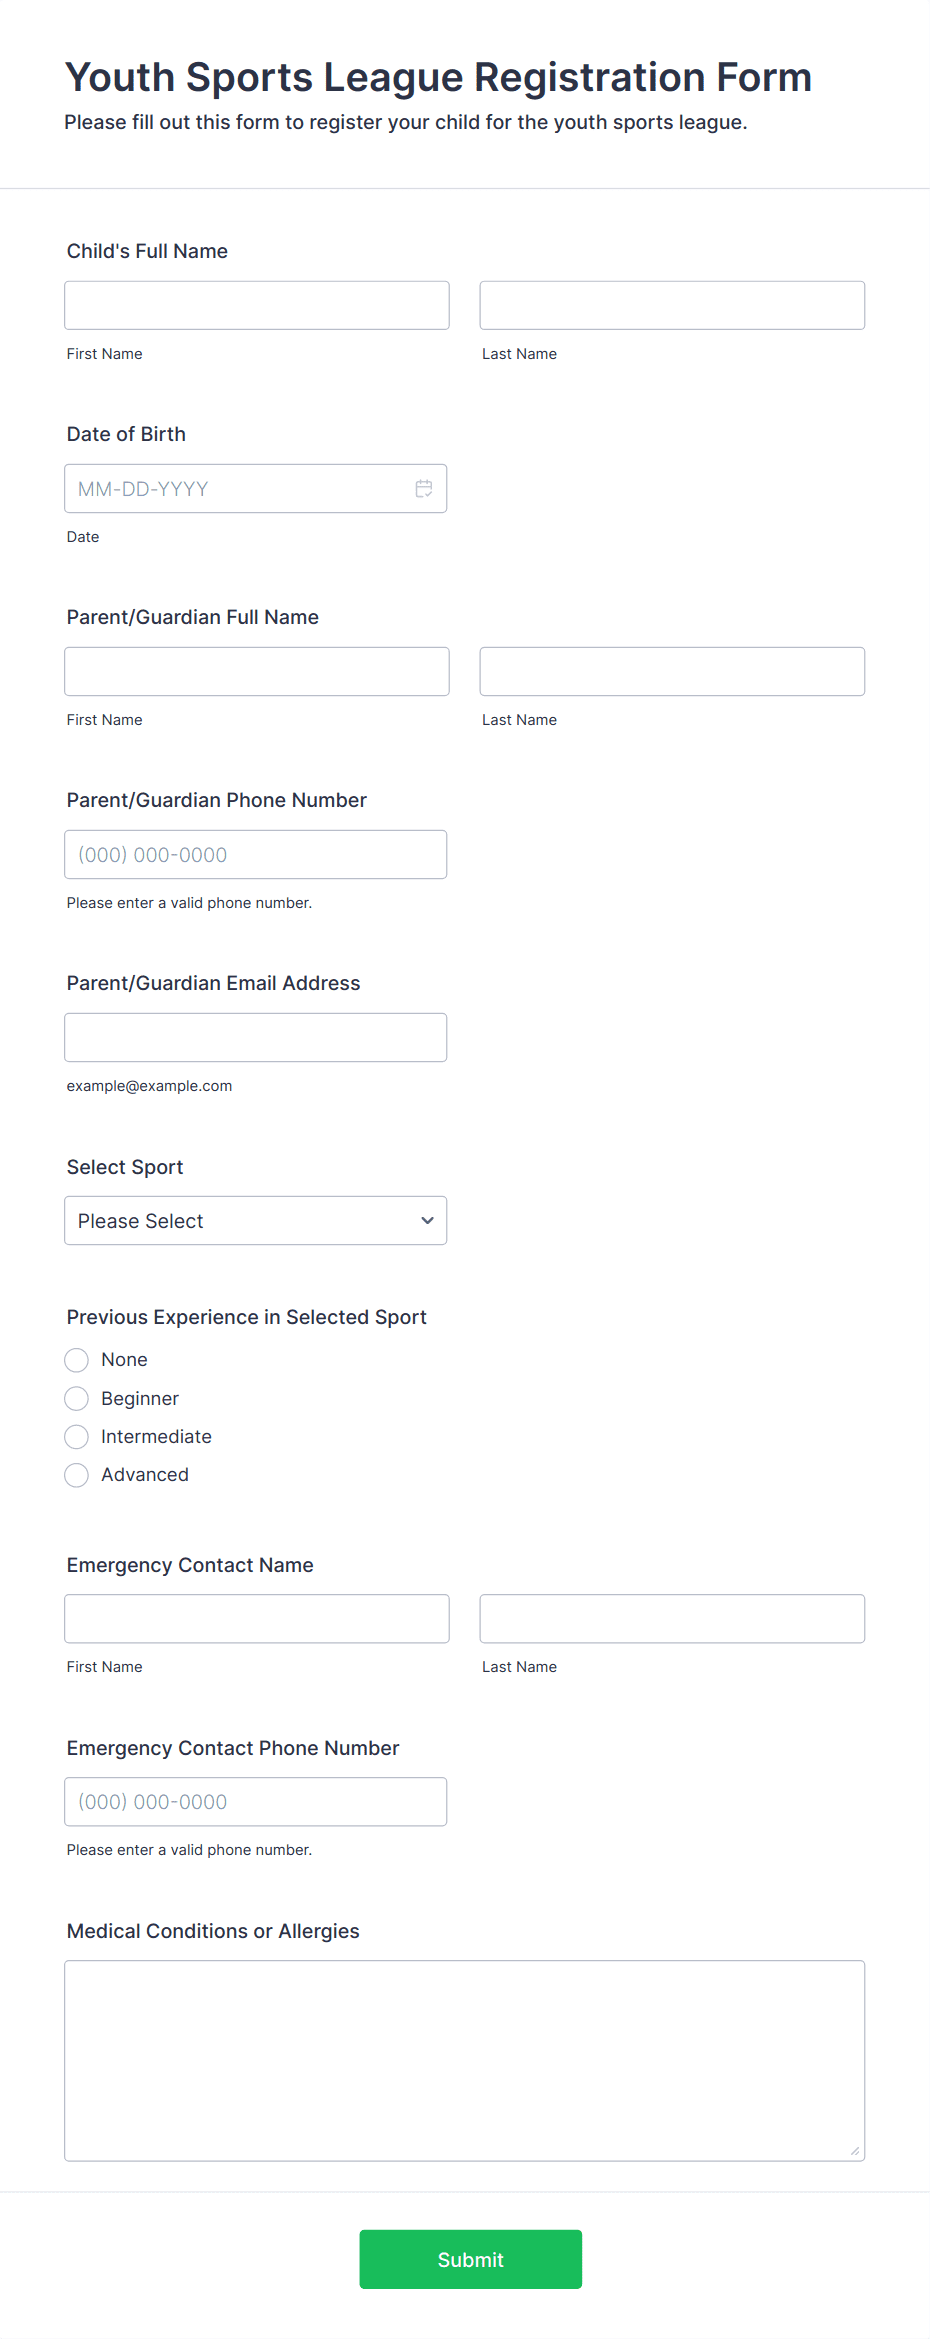Click Emergency Contact Phone Number field

pyautogui.click(x=256, y=1802)
